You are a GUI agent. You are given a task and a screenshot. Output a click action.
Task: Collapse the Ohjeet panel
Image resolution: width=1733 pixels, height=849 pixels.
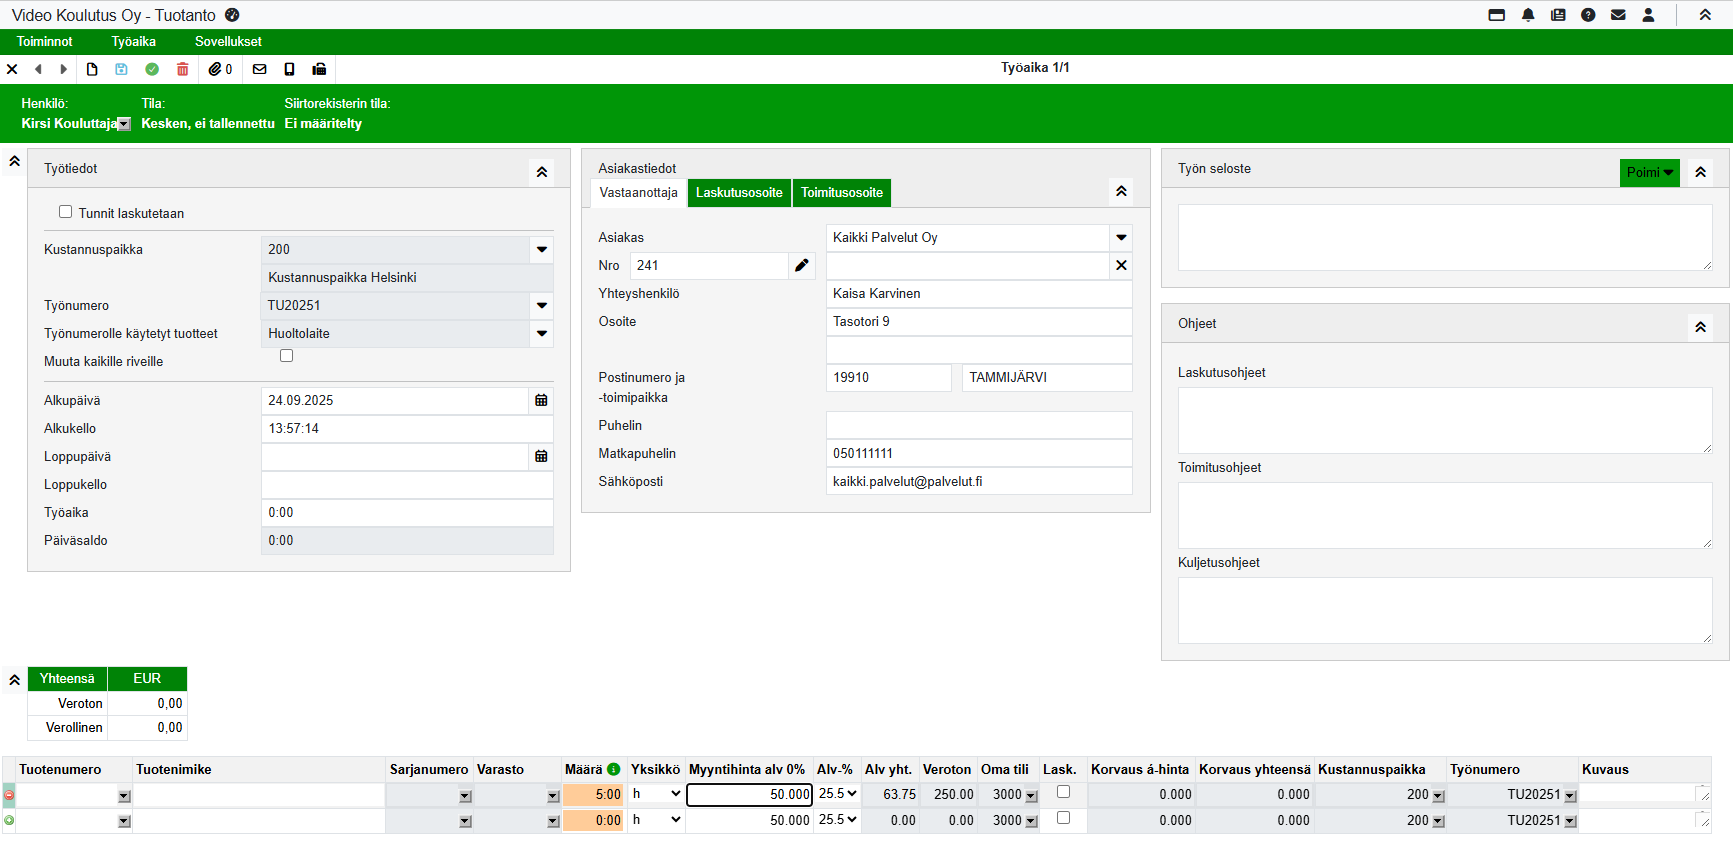[x=1700, y=327]
